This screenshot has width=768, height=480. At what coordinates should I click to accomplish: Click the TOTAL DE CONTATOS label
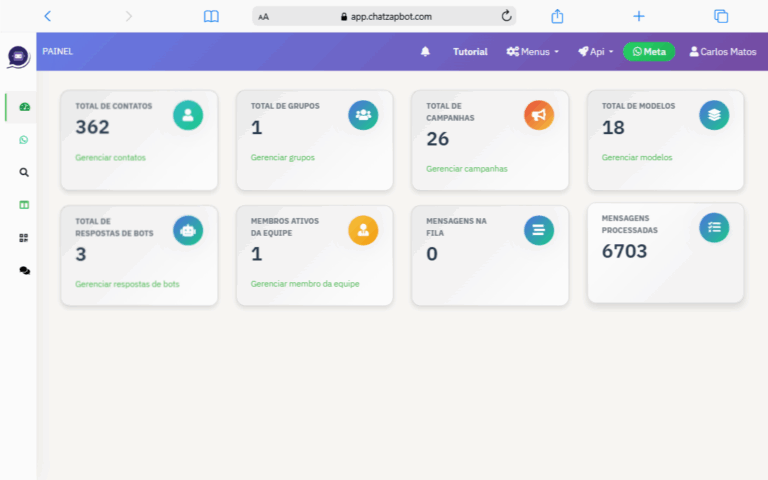click(114, 106)
